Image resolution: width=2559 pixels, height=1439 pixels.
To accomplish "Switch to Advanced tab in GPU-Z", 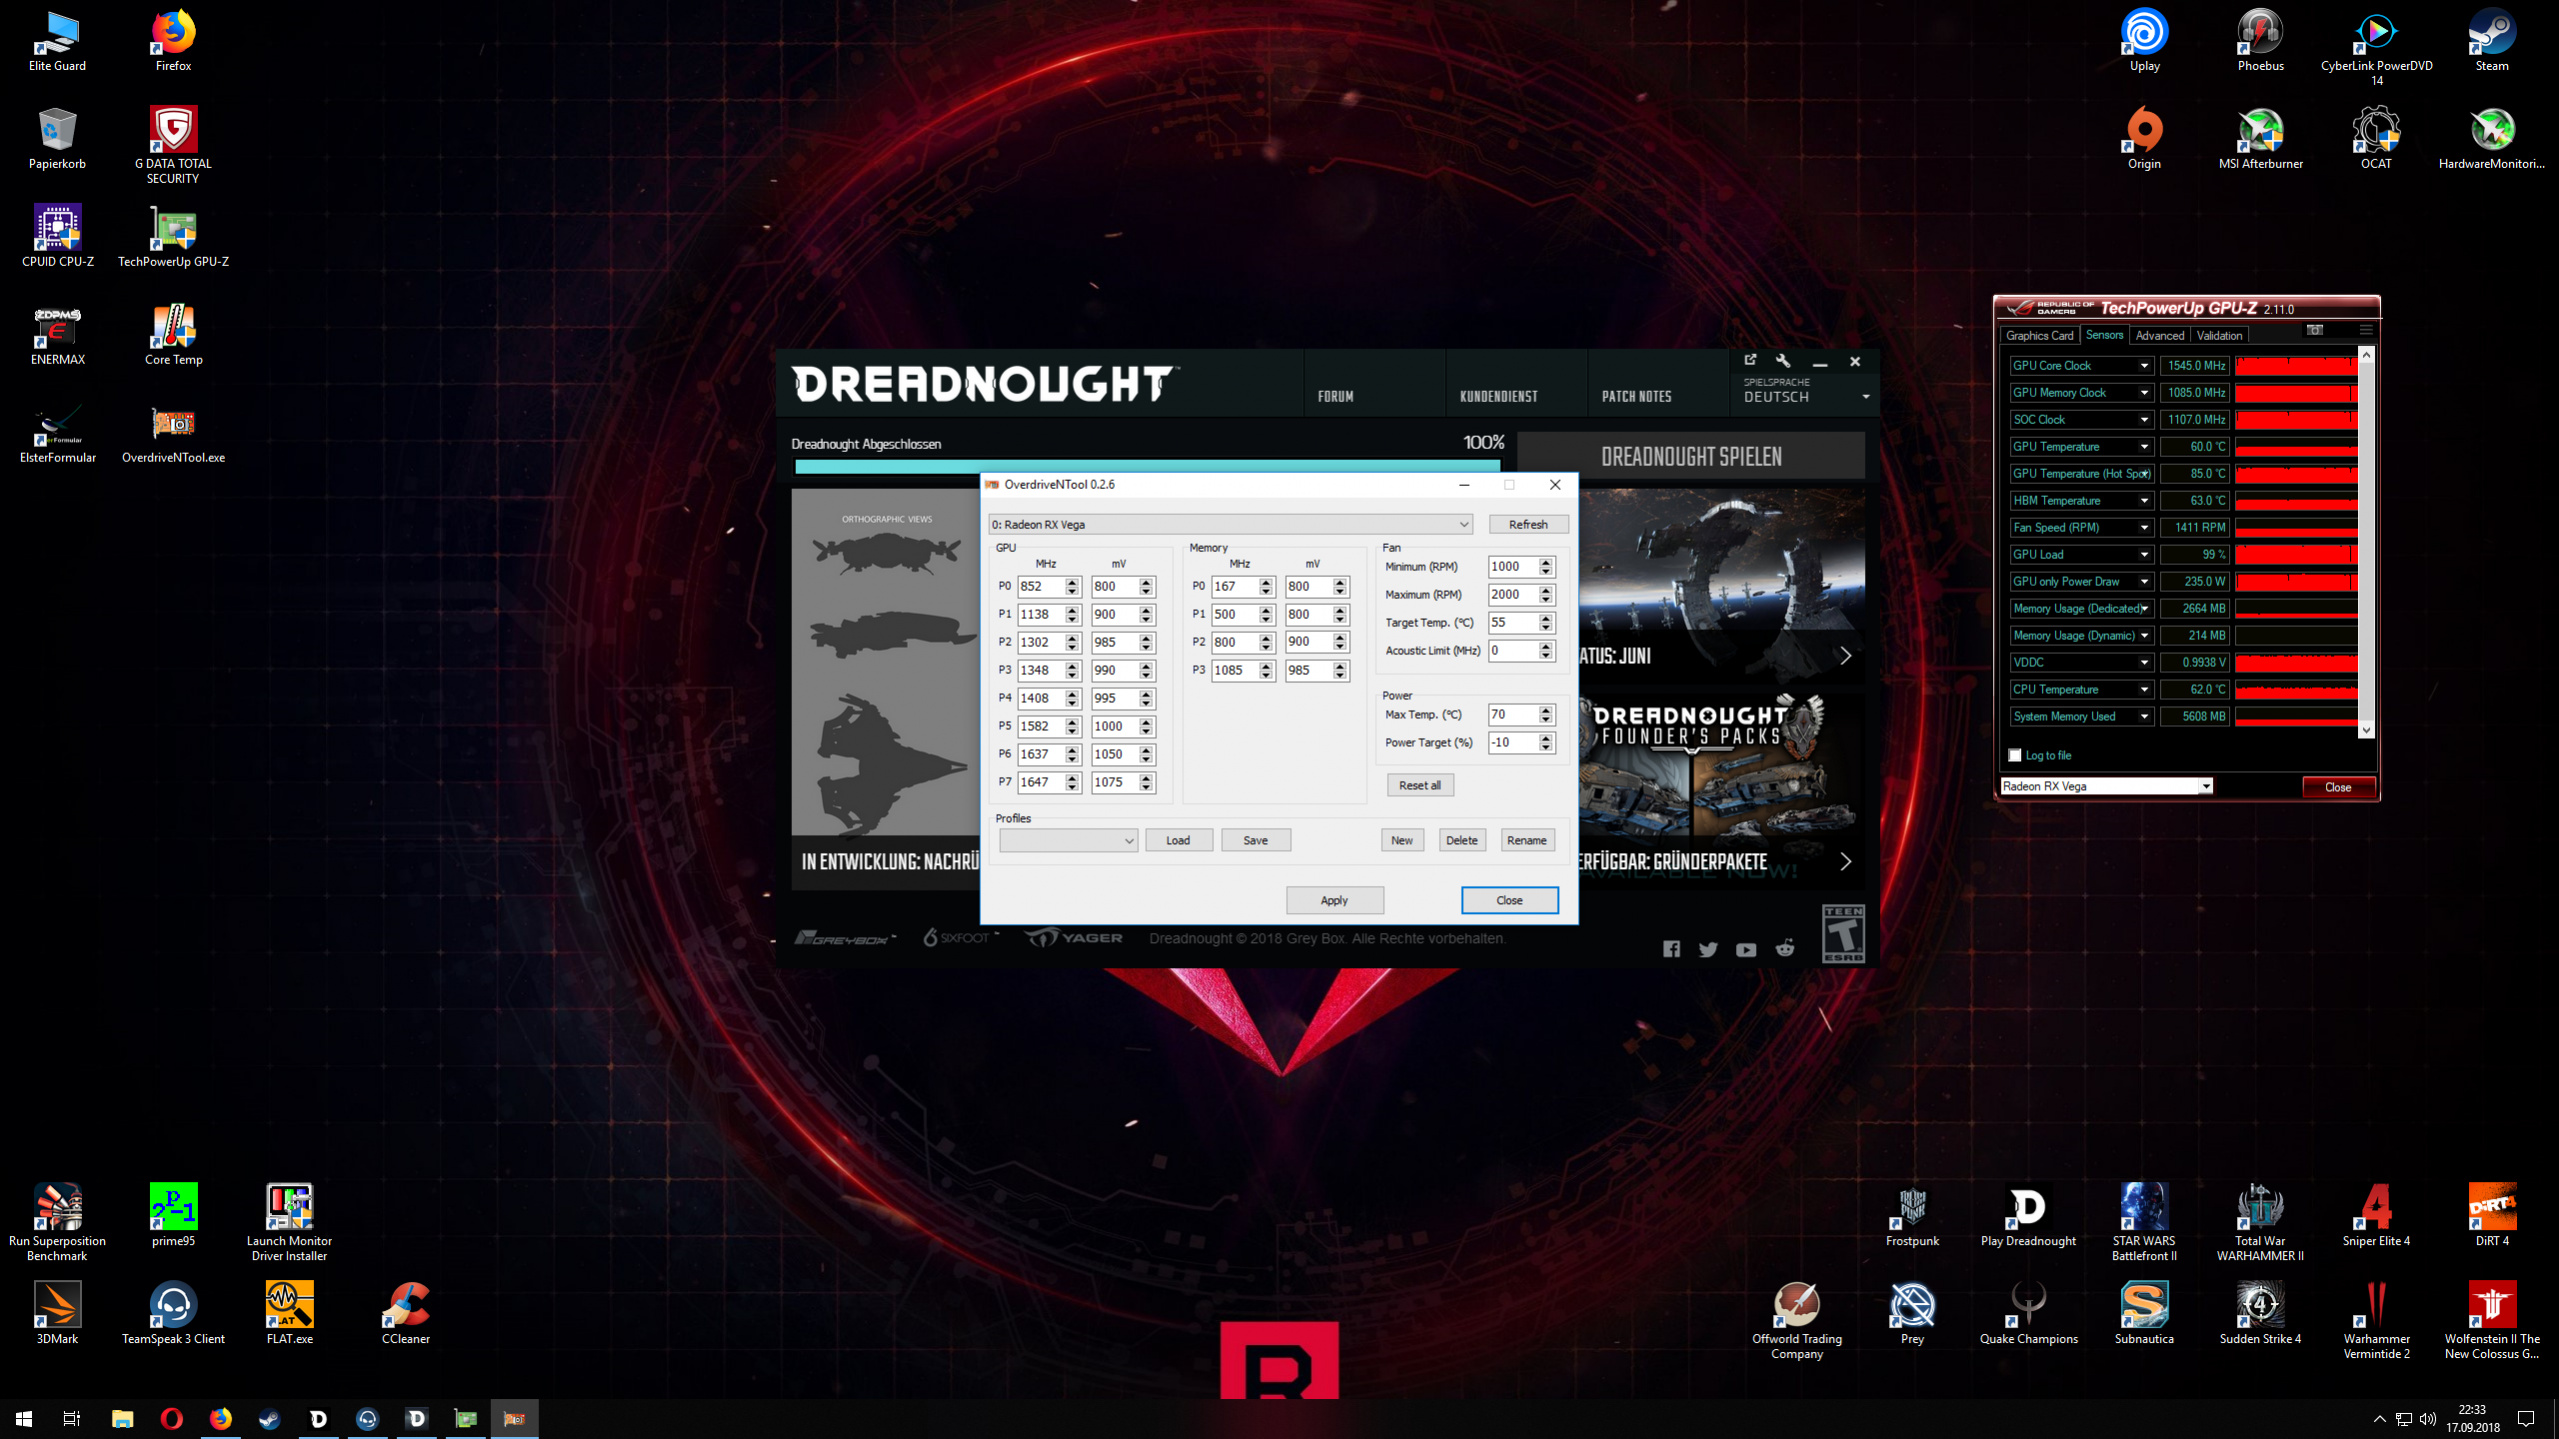I will 2159,335.
